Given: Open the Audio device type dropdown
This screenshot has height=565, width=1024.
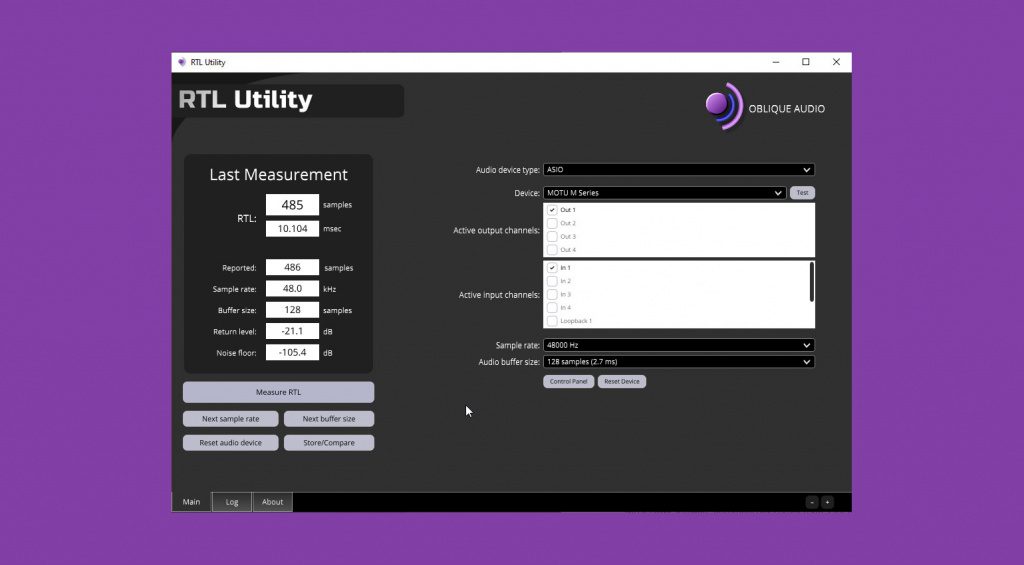Looking at the screenshot, I should click(678, 170).
